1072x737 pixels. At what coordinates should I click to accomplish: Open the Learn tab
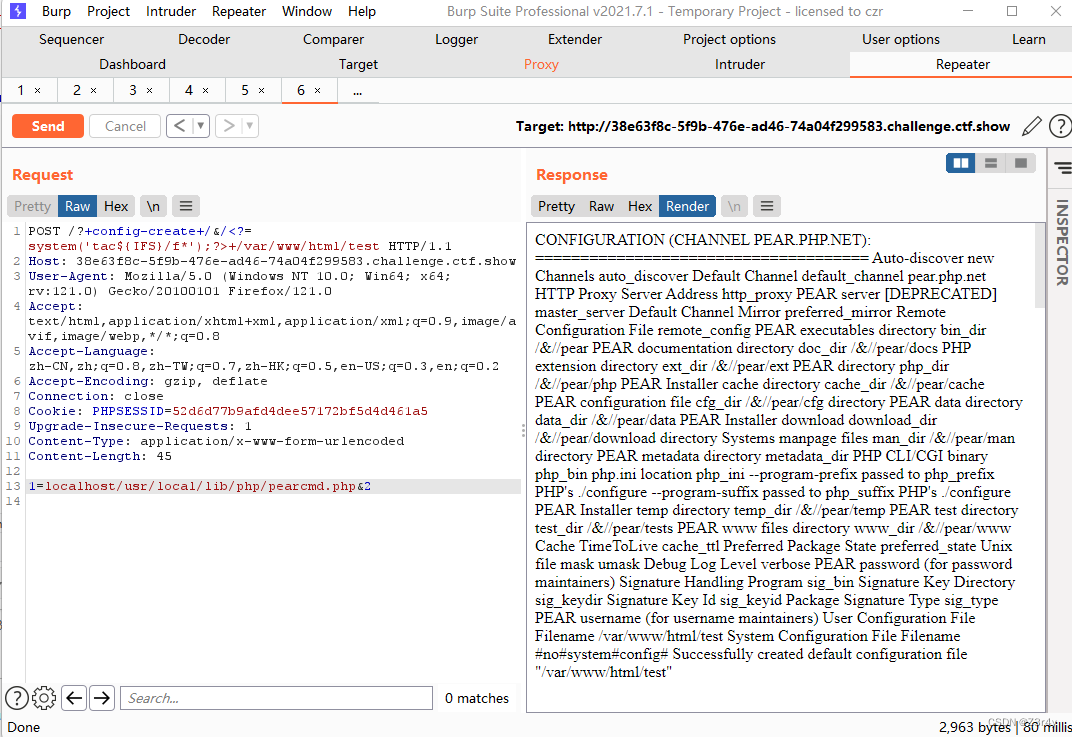point(1028,40)
